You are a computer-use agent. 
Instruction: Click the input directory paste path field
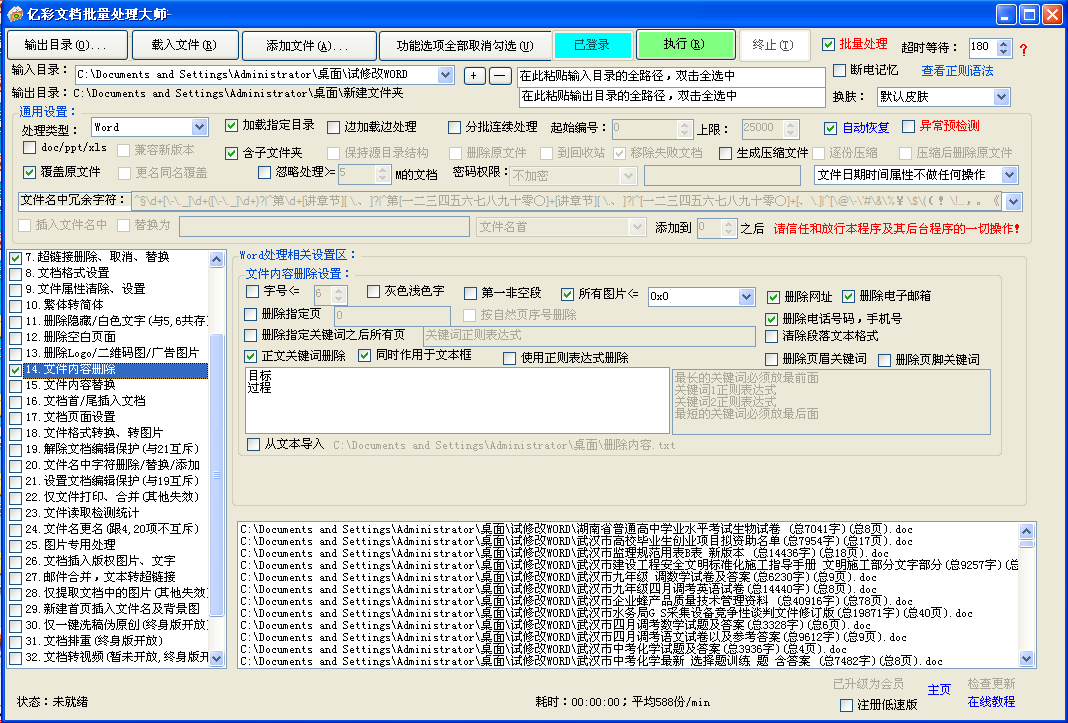(671, 76)
